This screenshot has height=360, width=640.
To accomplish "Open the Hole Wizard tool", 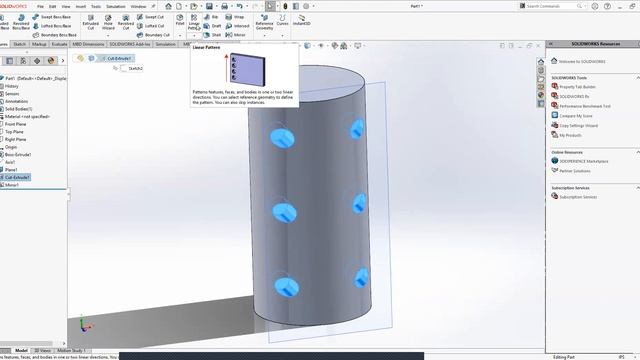I will [x=108, y=22].
